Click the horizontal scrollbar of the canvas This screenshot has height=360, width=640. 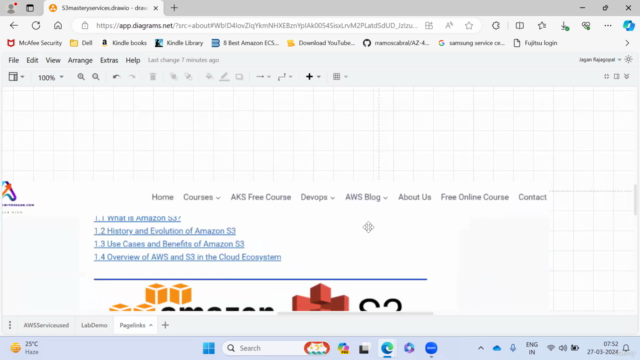pyautogui.click(x=355, y=313)
